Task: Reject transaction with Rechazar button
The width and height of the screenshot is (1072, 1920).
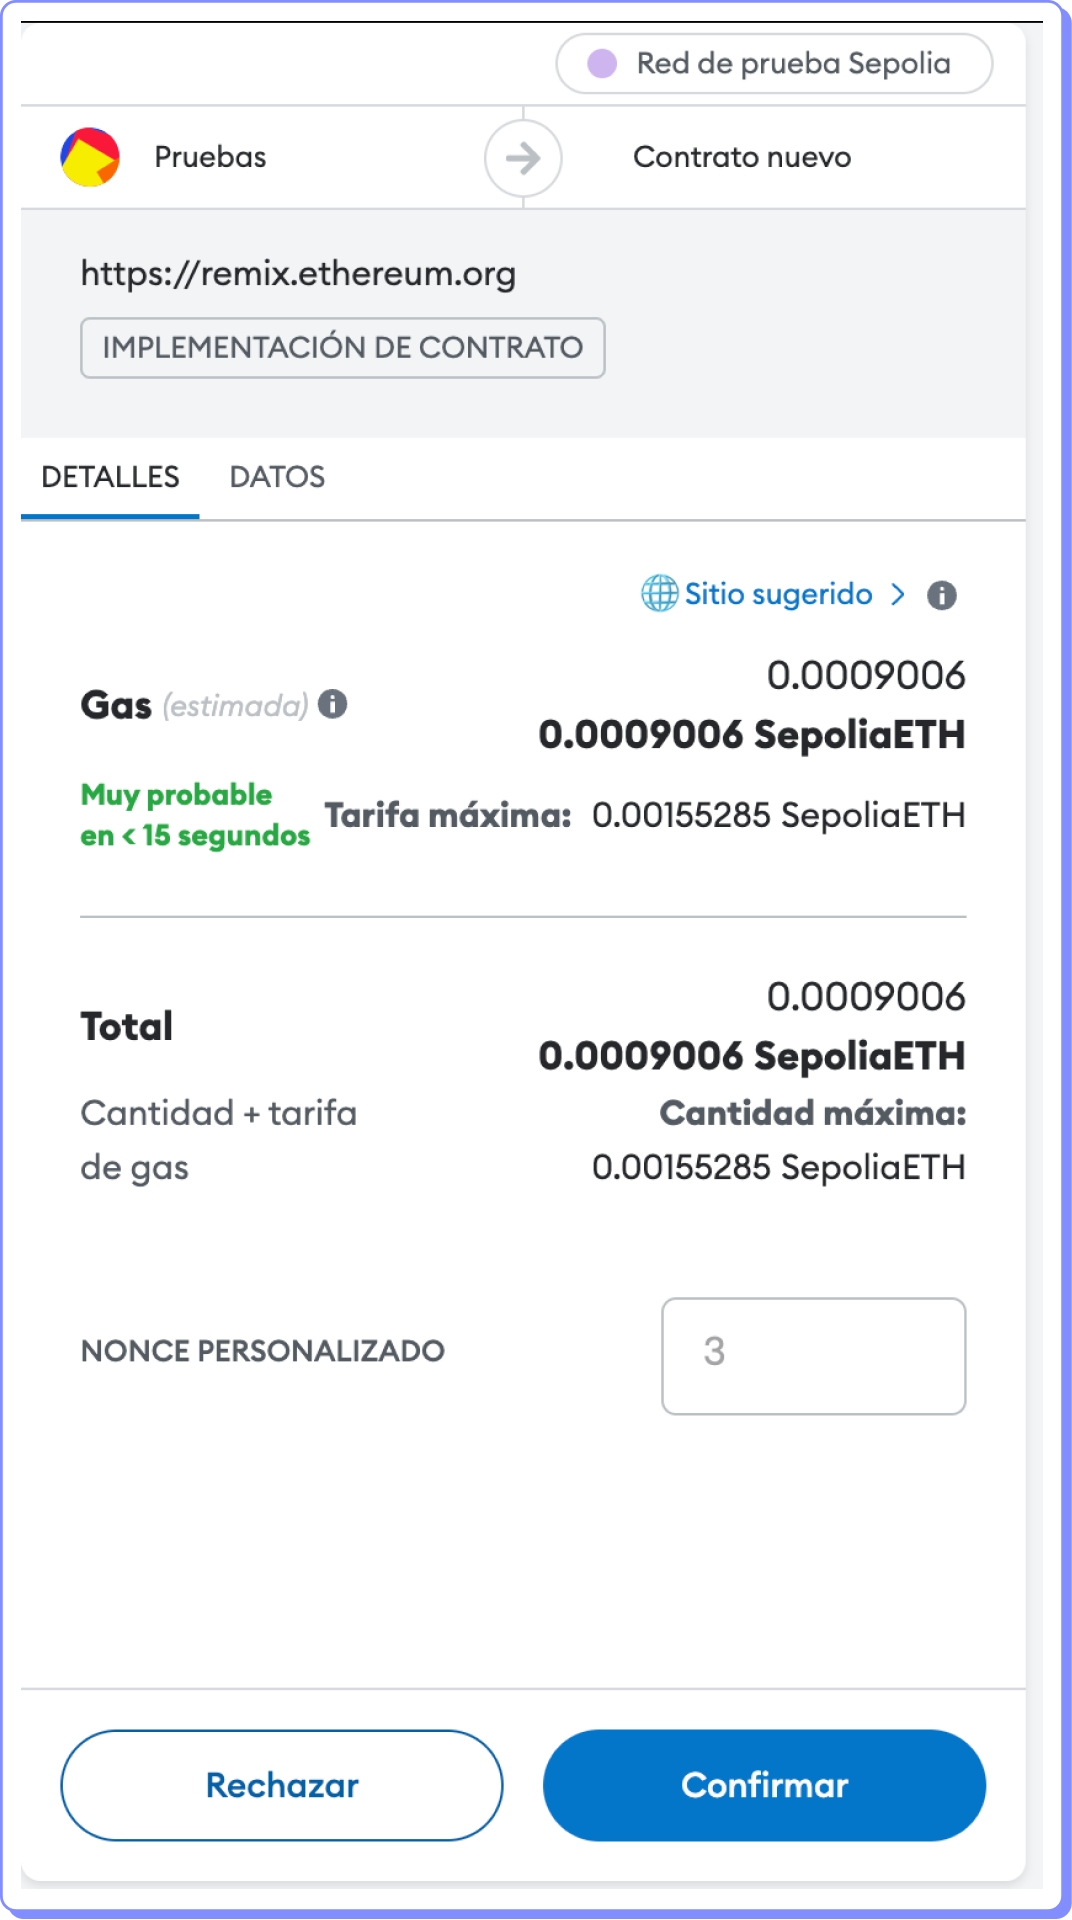Action: (x=282, y=1785)
